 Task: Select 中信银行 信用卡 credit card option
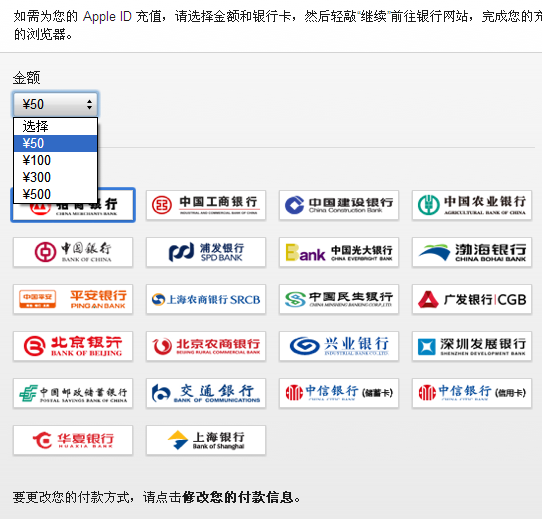(472, 393)
